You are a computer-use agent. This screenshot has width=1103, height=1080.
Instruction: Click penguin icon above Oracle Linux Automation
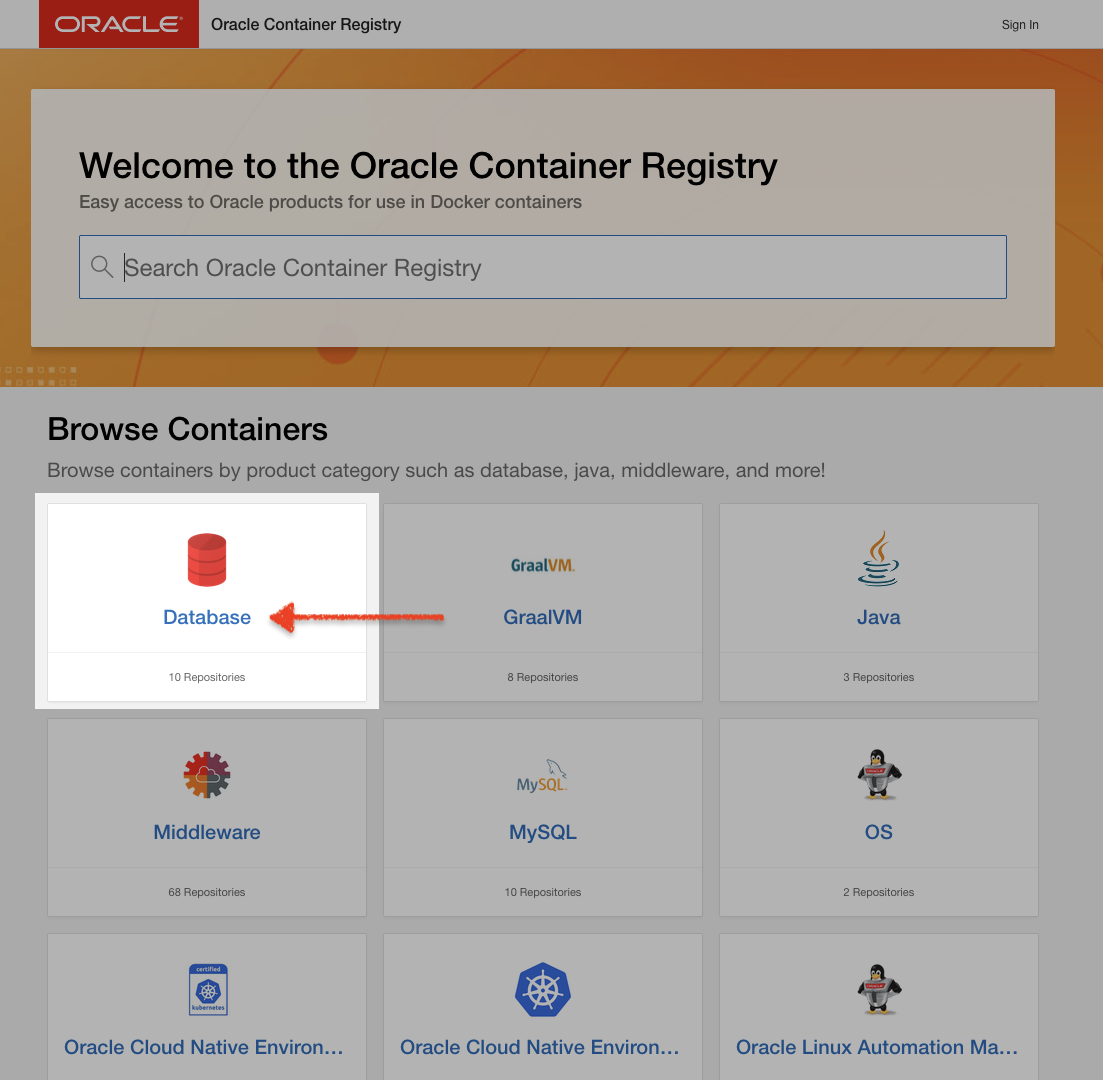[879, 990]
